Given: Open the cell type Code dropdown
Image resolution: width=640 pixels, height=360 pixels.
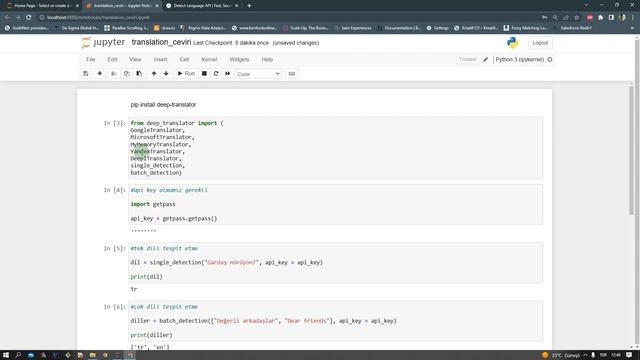Looking at the screenshot, I should tap(258, 74).
